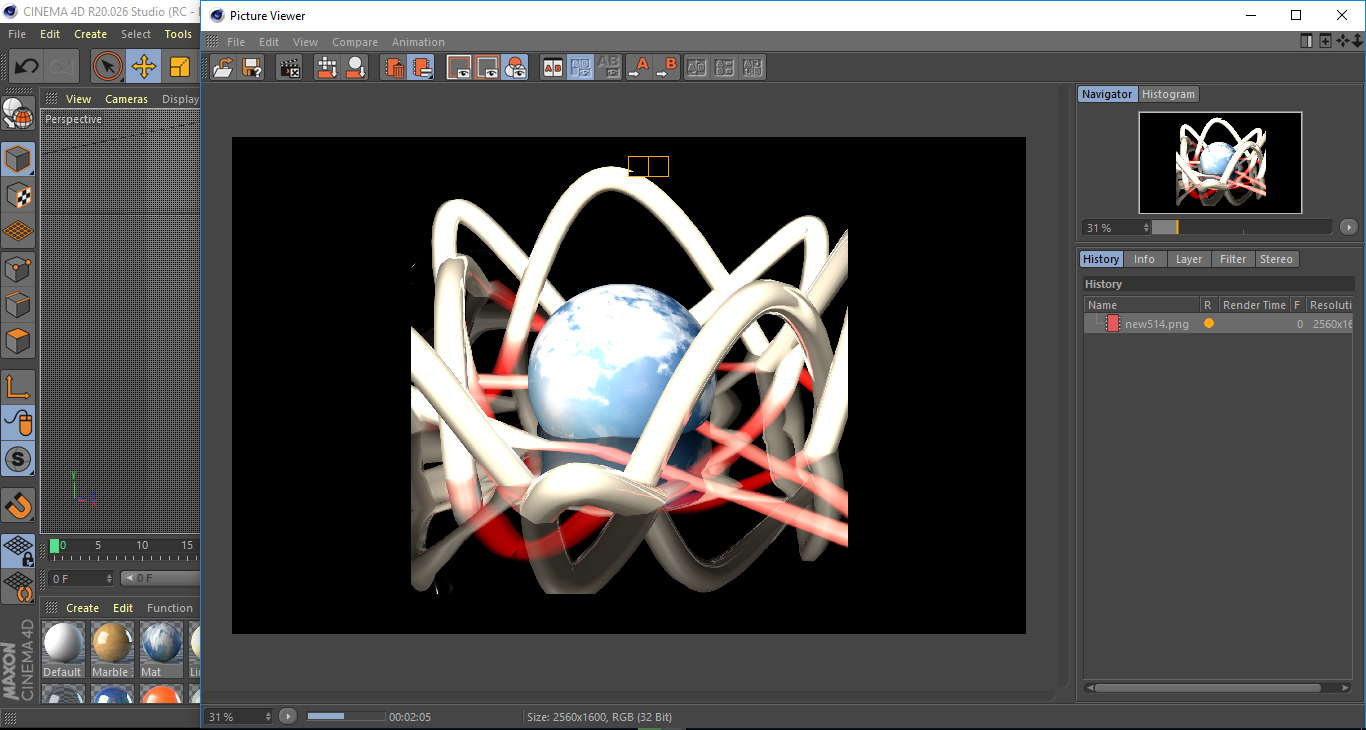Click the Stop rendering clapperboard icon
This screenshot has width=1366, height=730.
290,68
